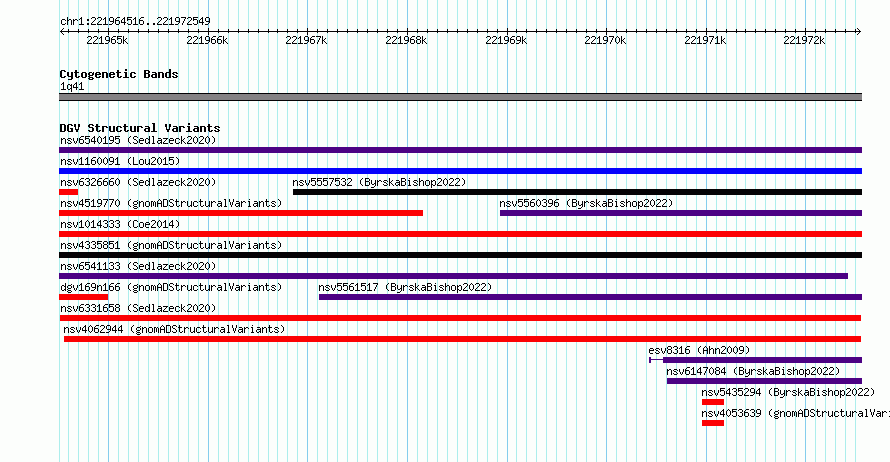Select the small red nsv4053639 bar
890x462 pixels.
(713, 423)
